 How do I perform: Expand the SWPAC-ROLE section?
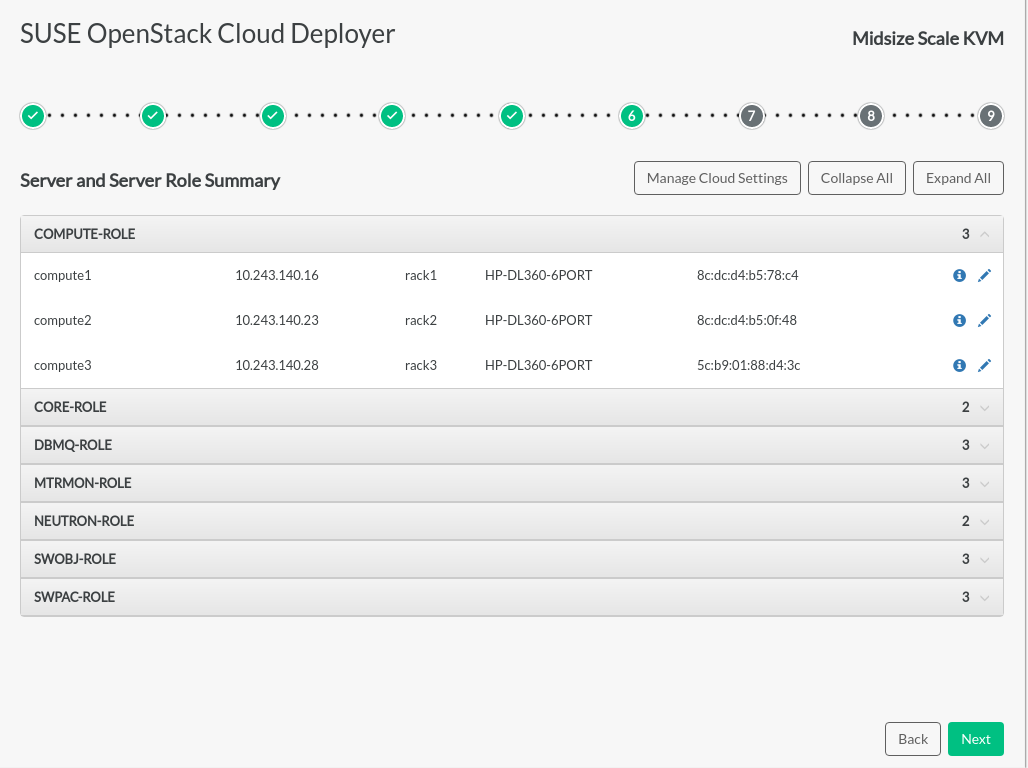coord(985,598)
